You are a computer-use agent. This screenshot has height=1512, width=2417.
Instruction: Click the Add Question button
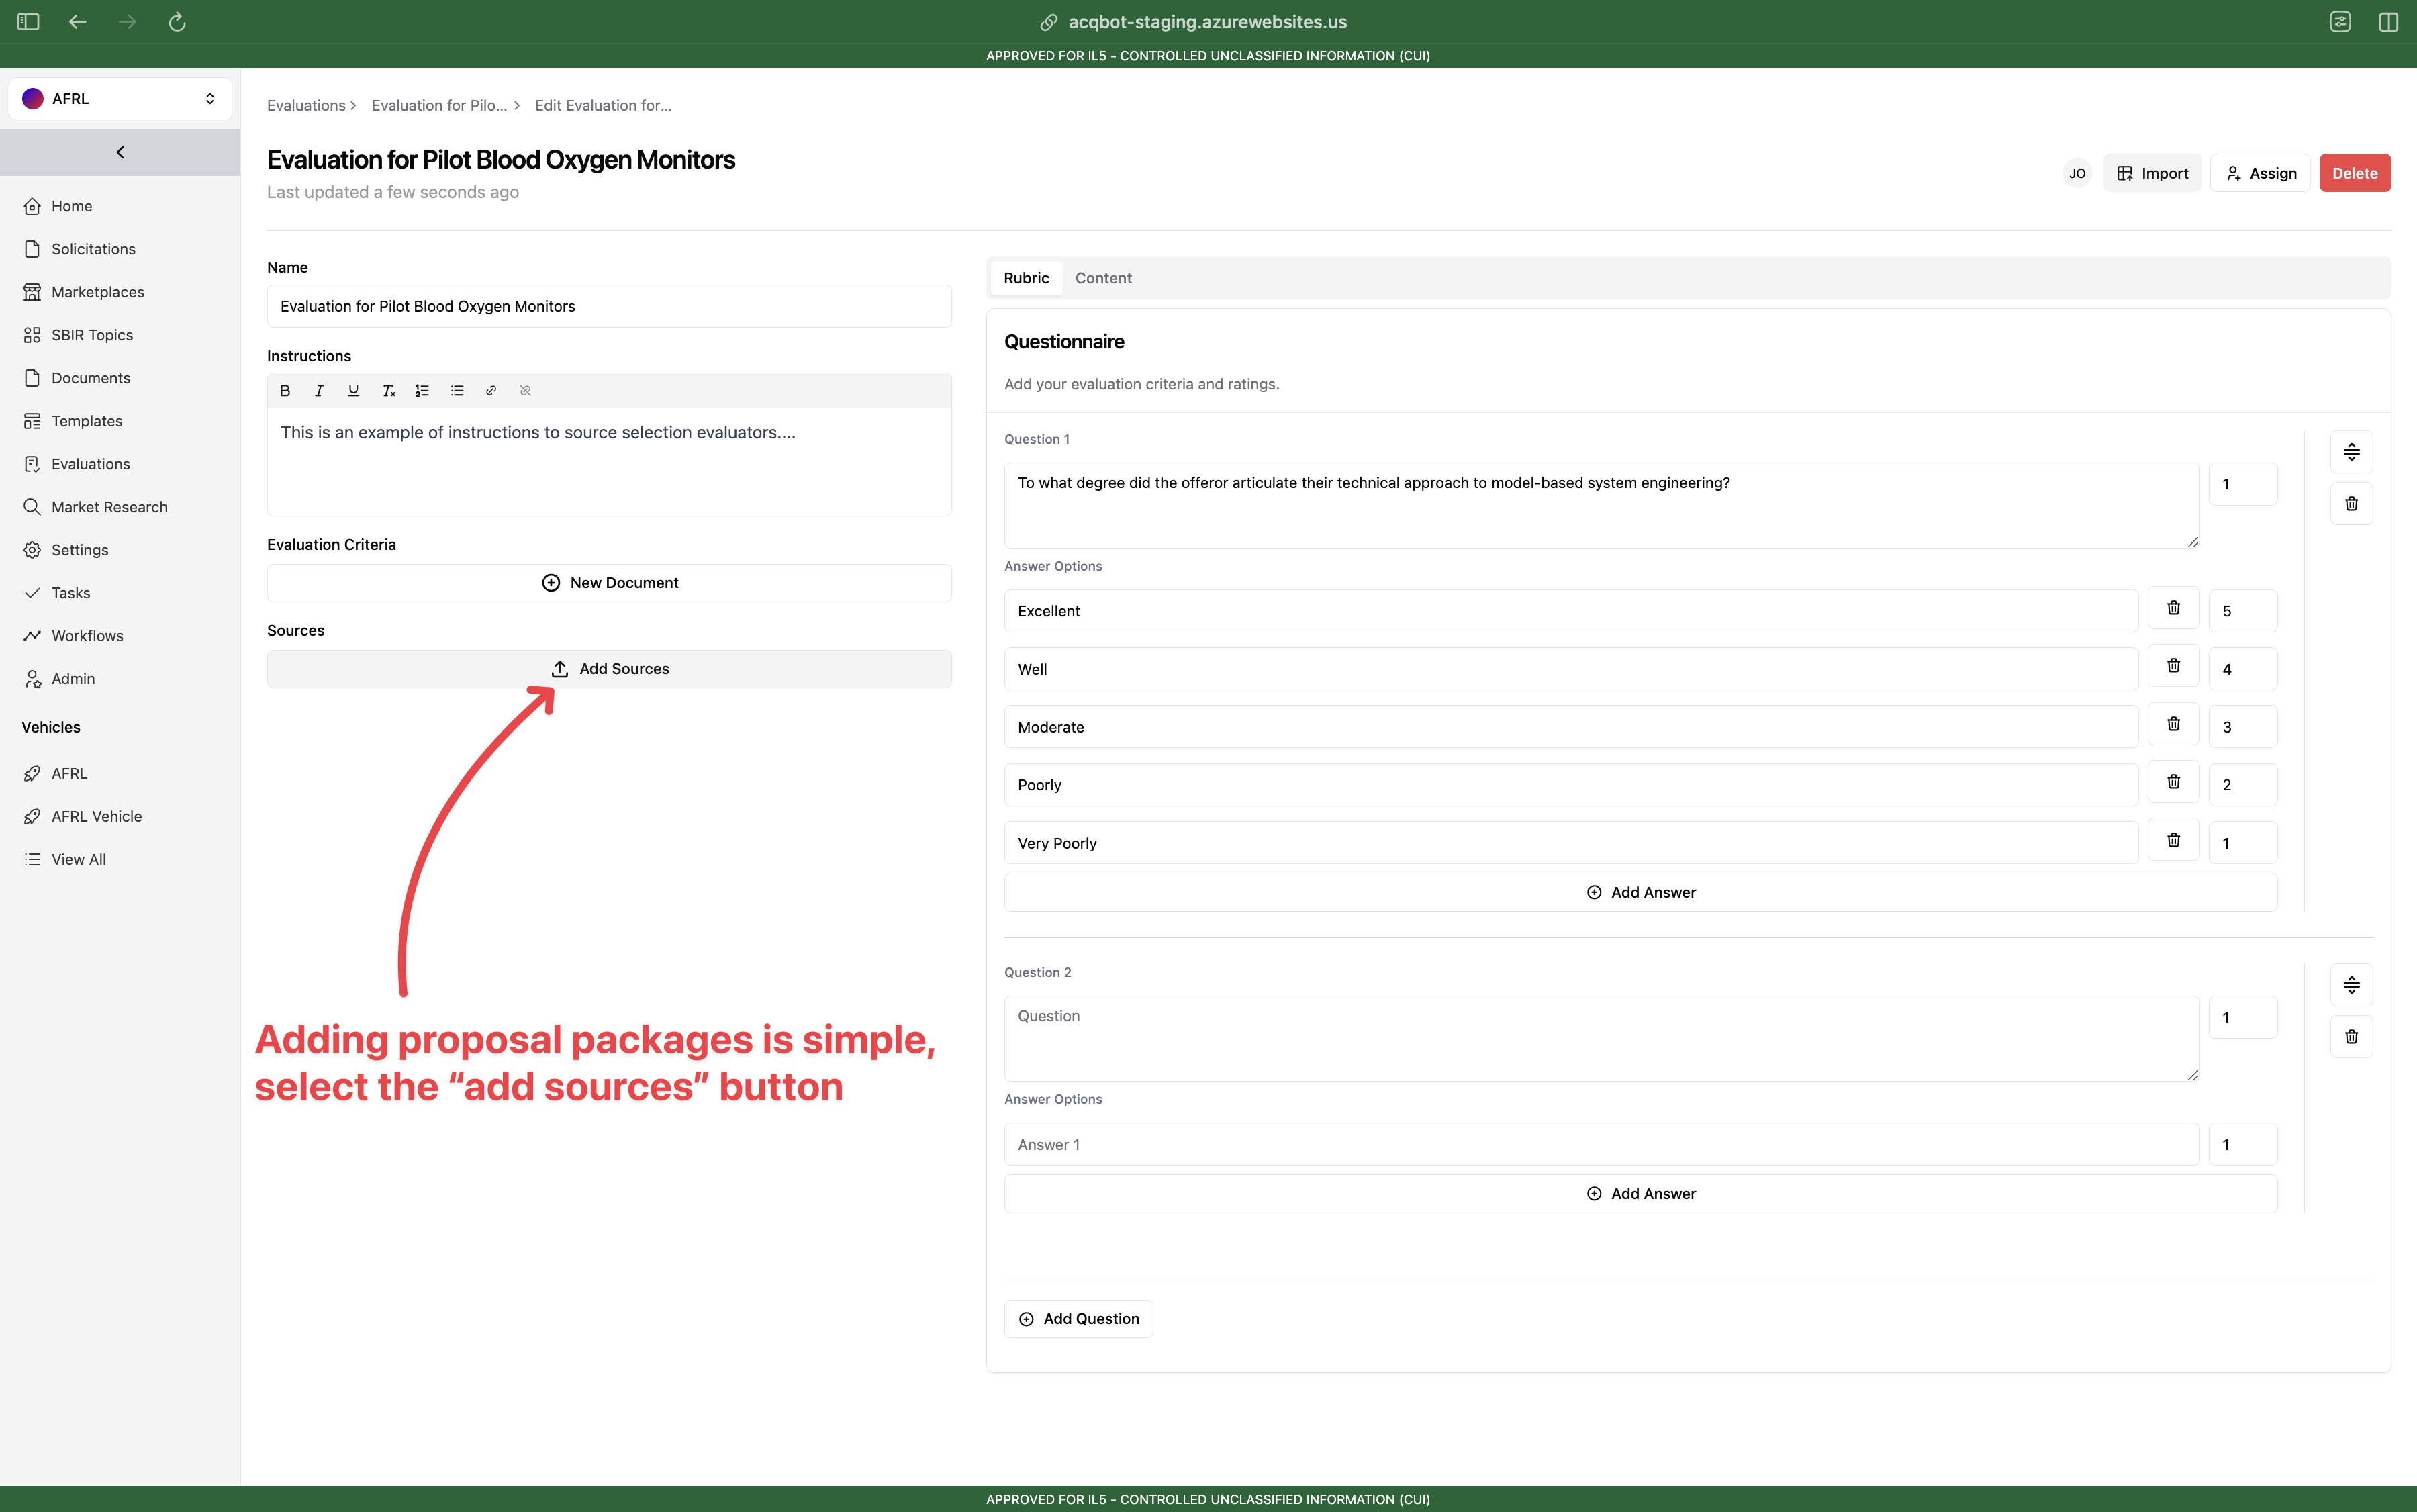[1078, 1319]
